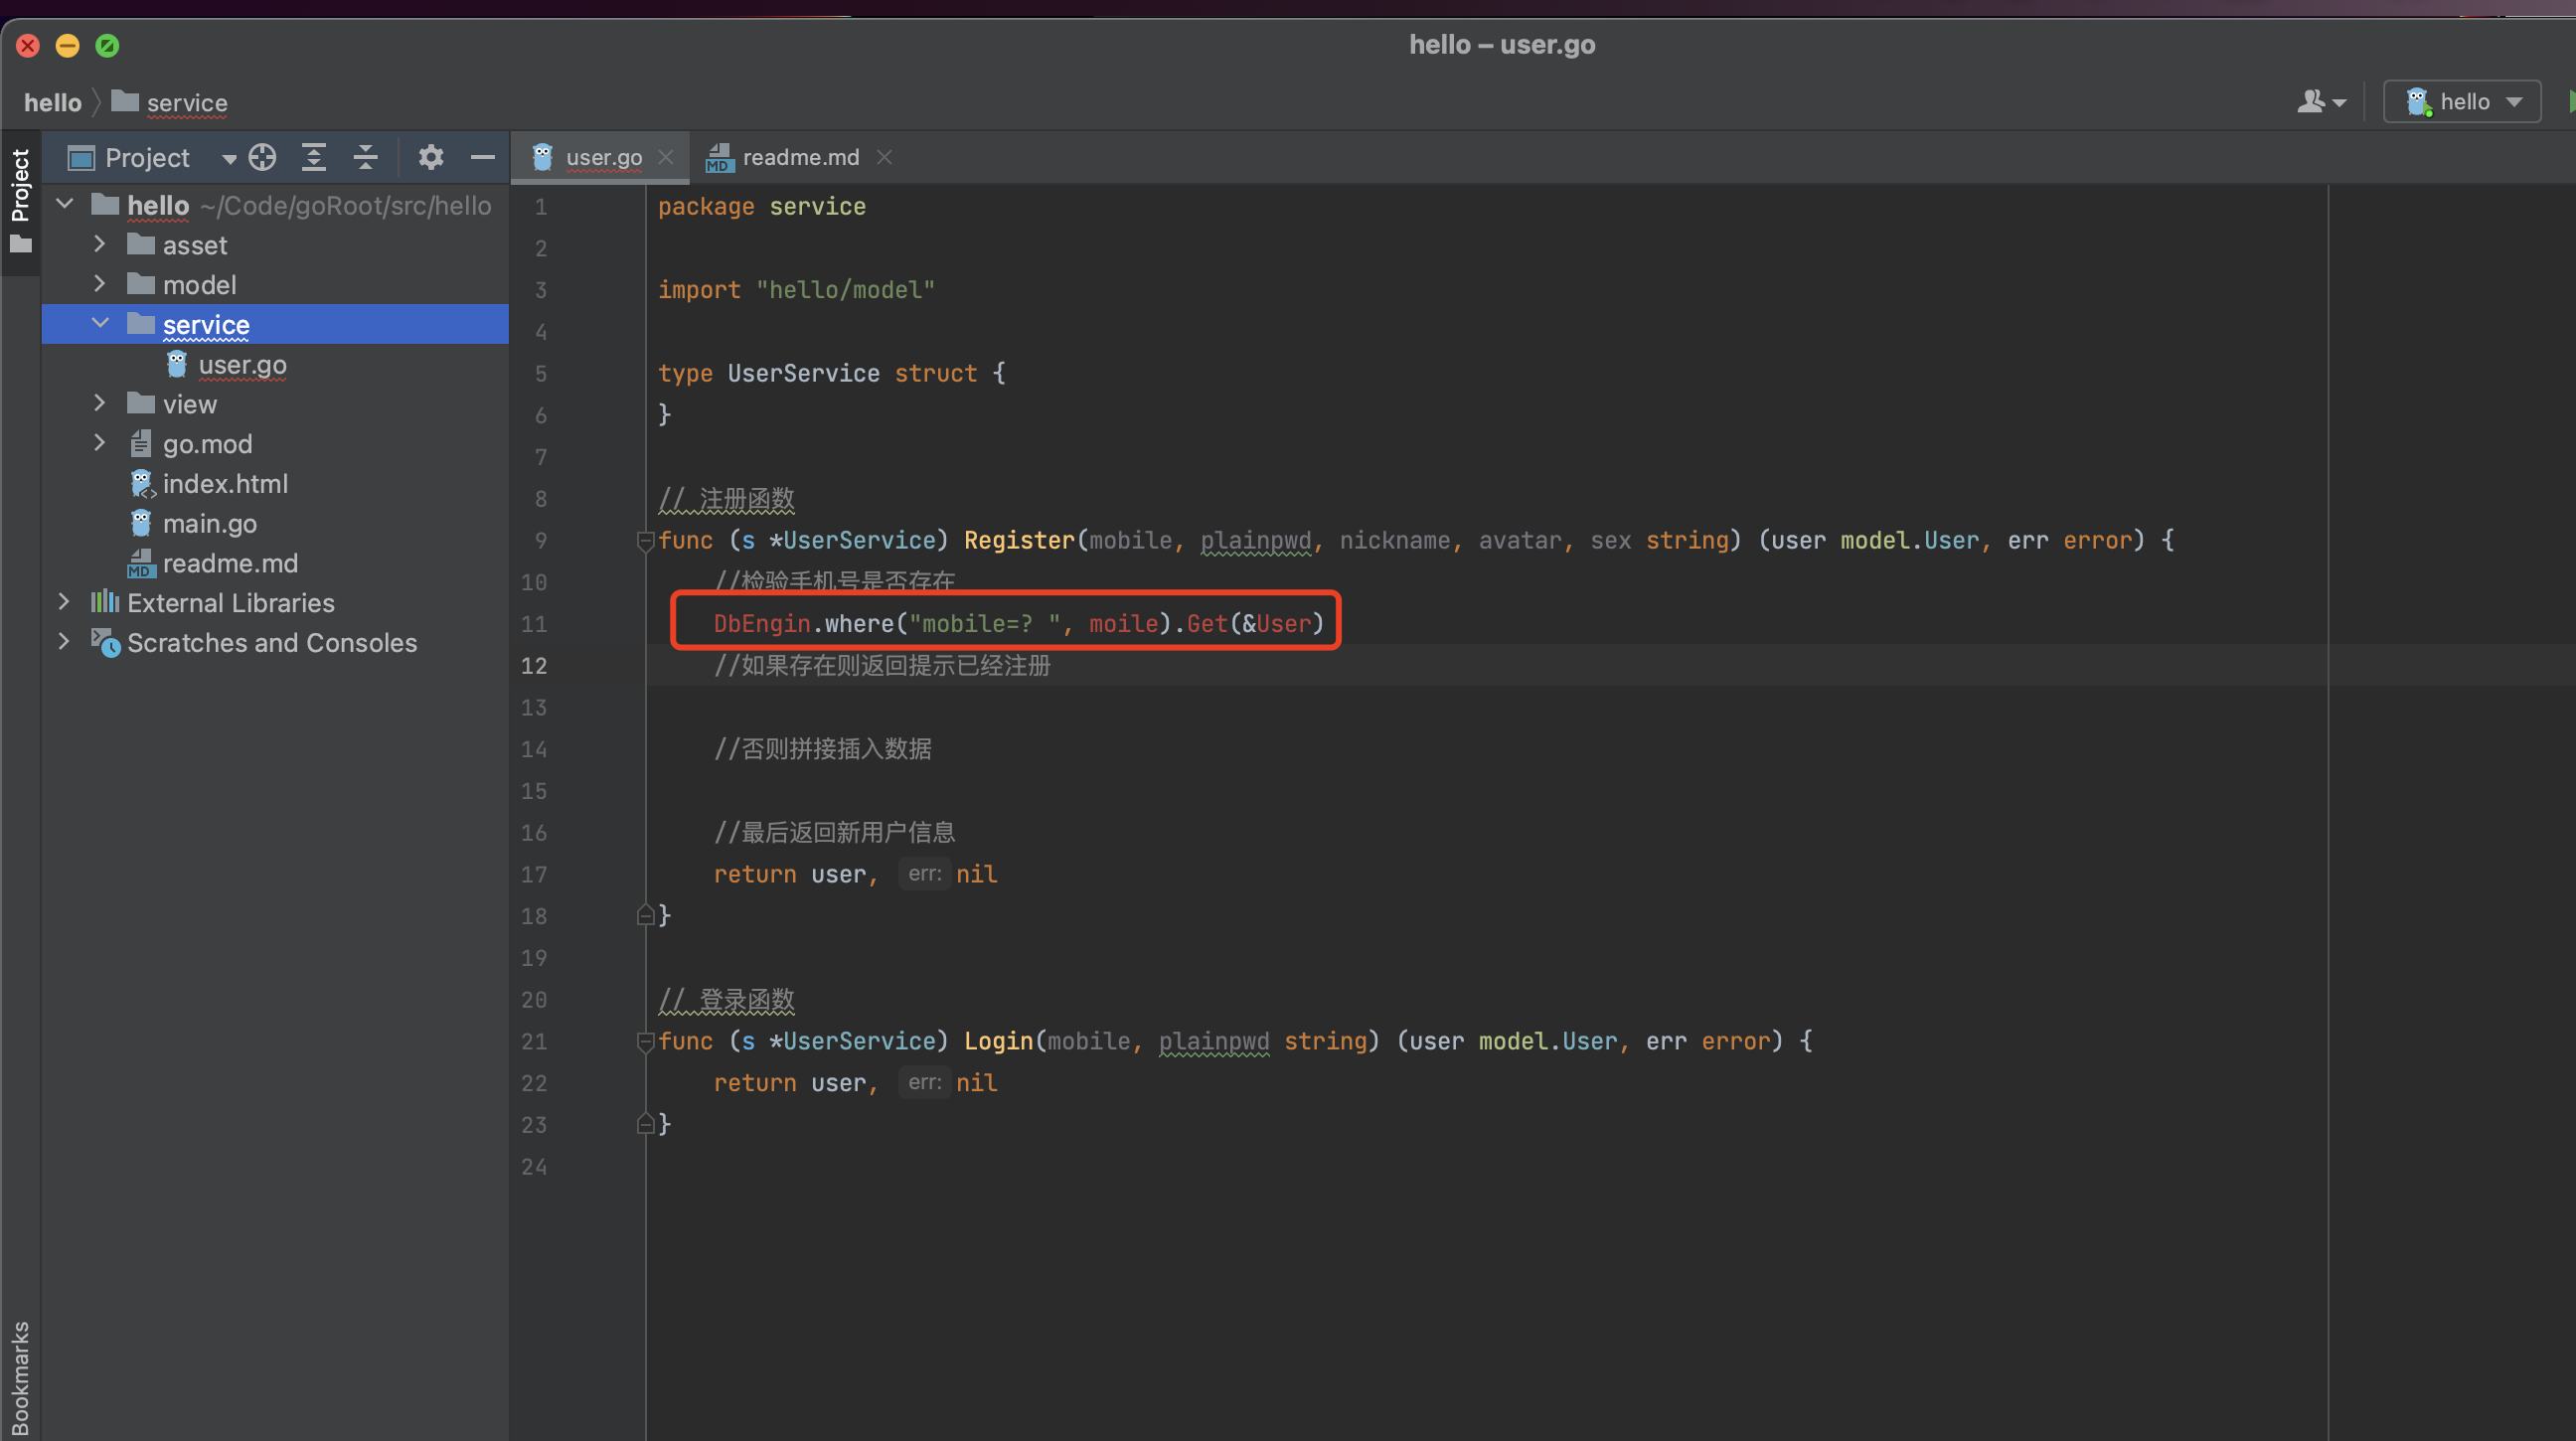Select user.go file in project tree
The width and height of the screenshot is (2576, 1441).
(244, 365)
